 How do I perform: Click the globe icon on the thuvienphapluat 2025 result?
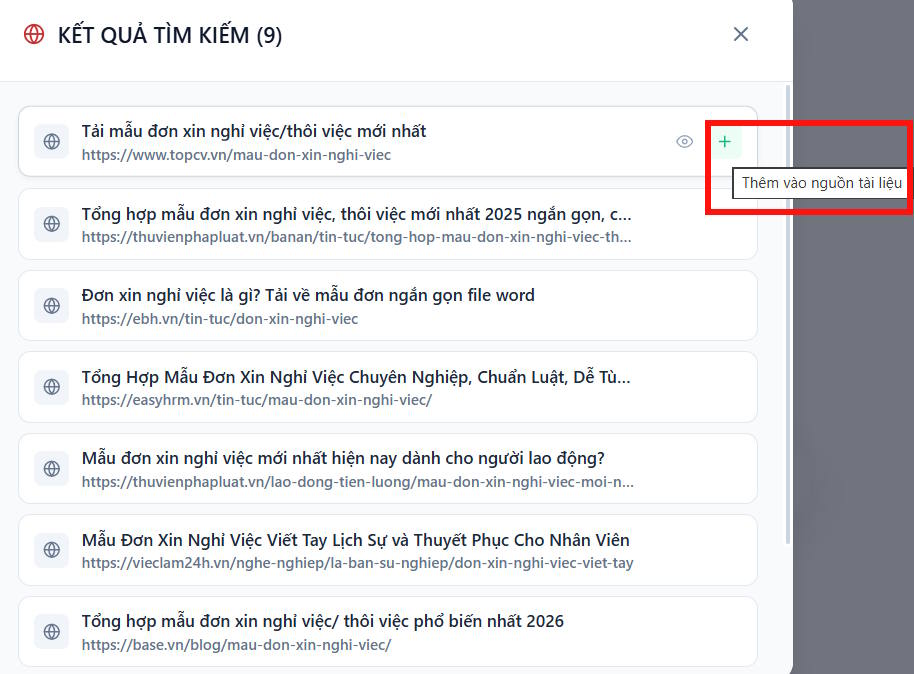click(51, 224)
